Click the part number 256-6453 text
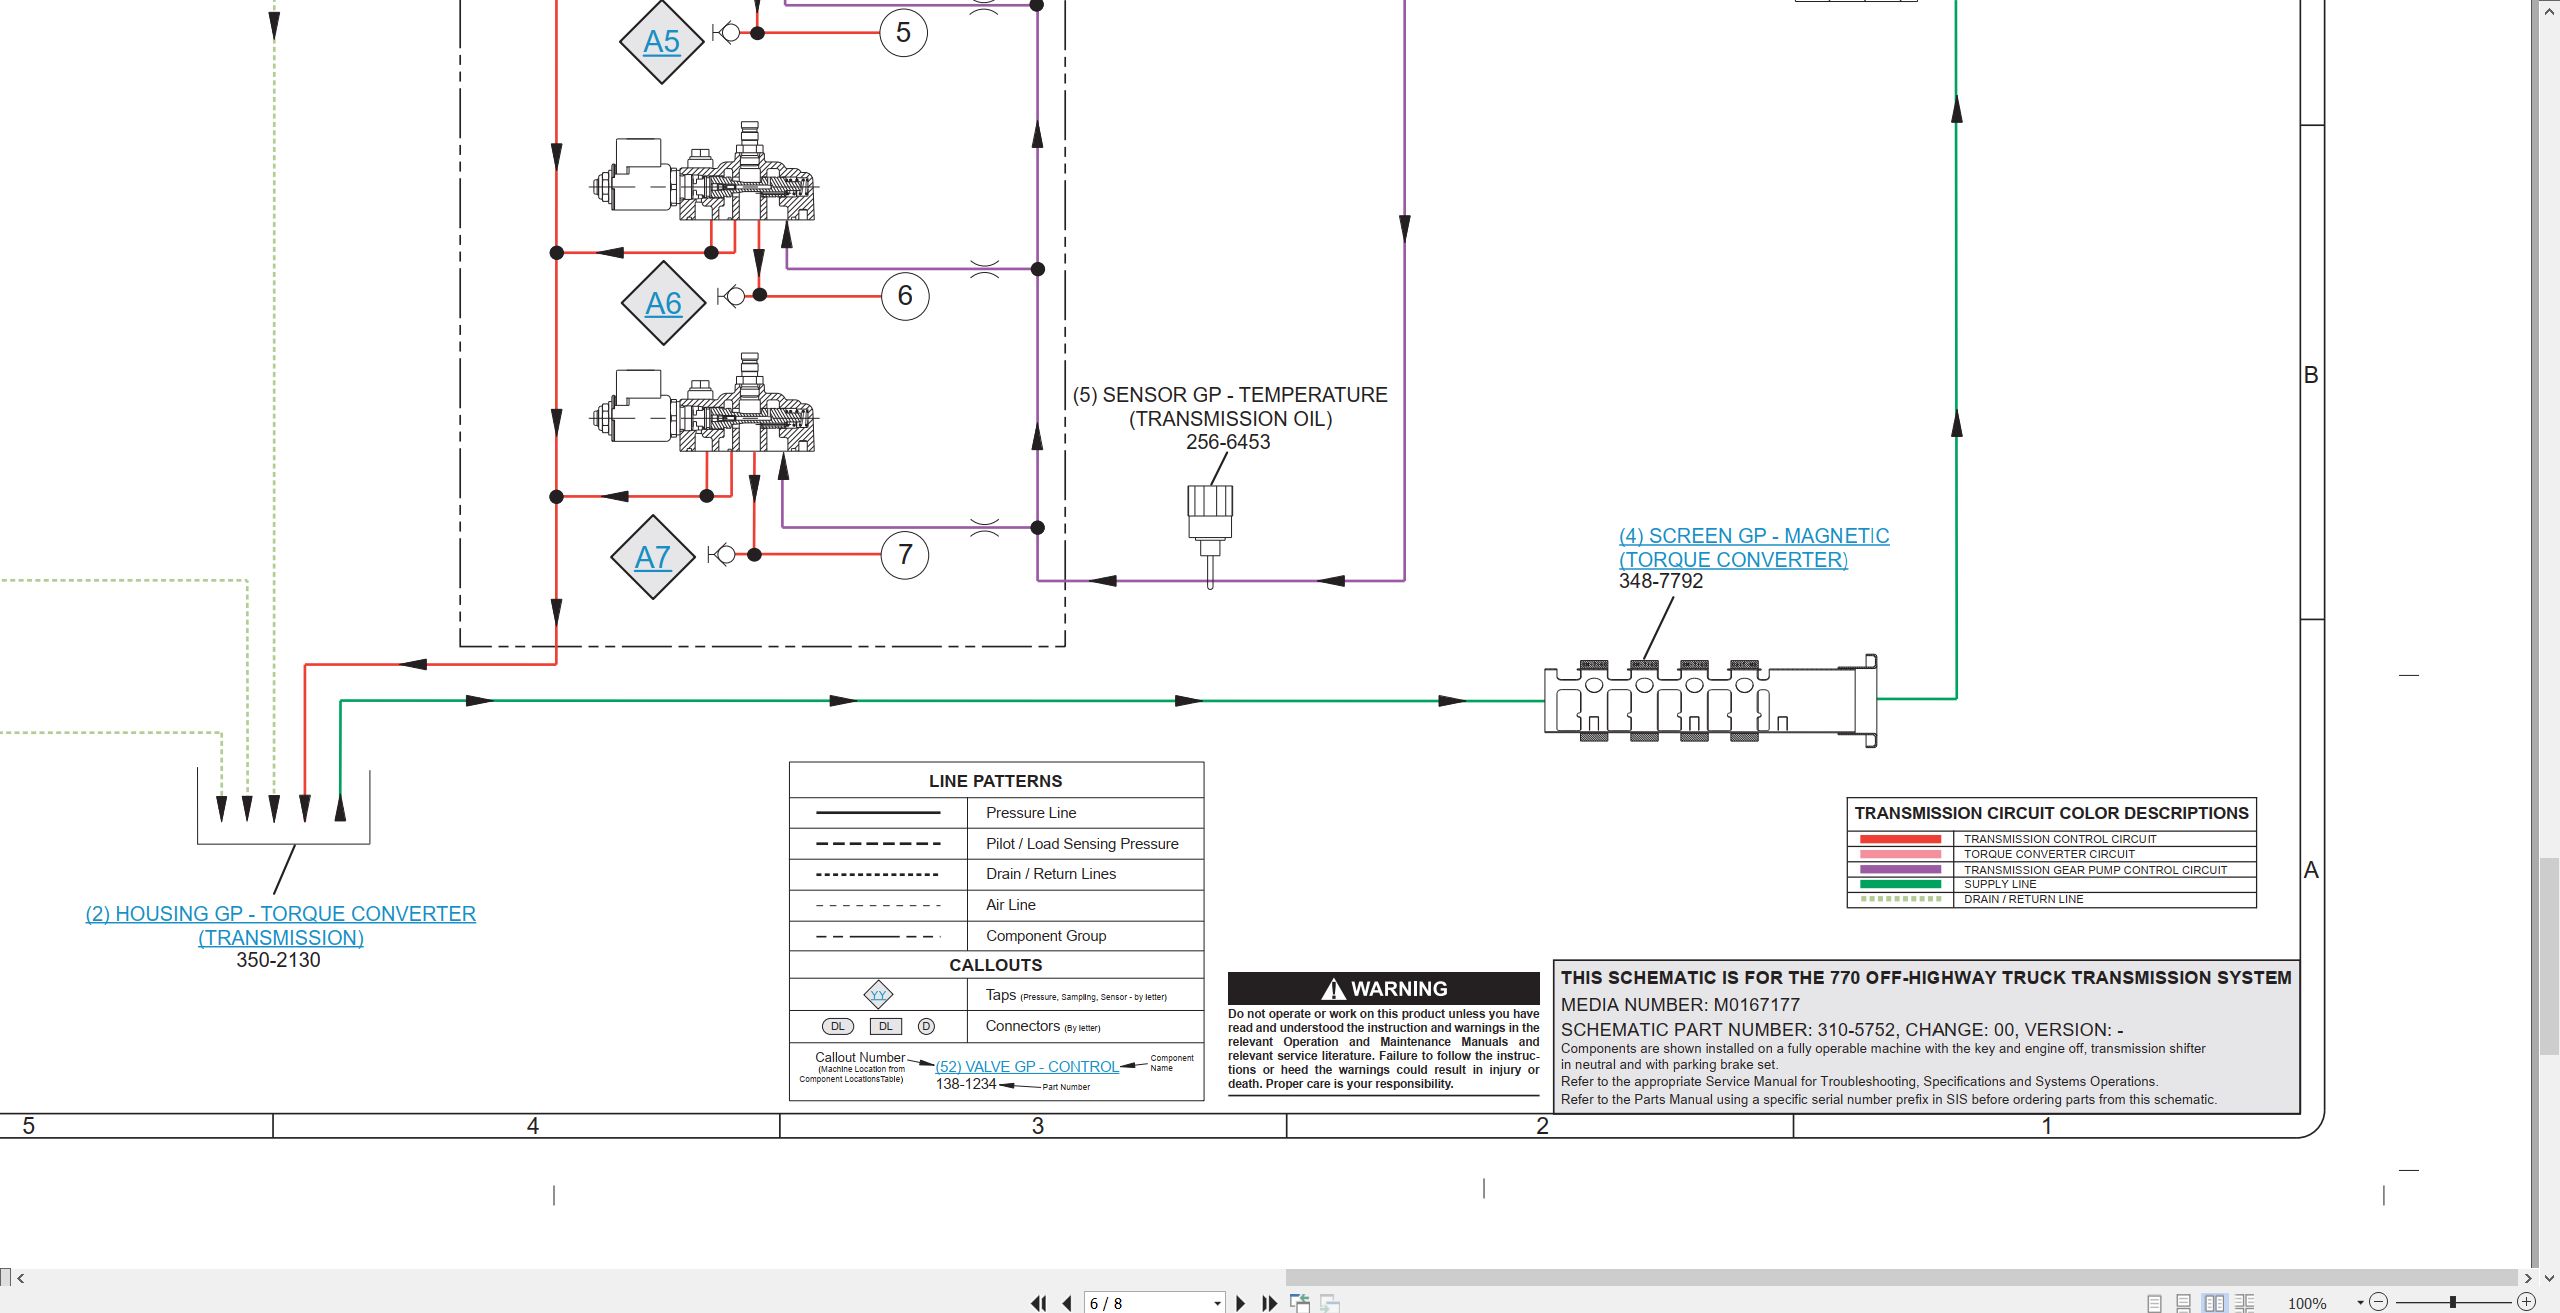The height and width of the screenshot is (1313, 2560). click(1228, 442)
